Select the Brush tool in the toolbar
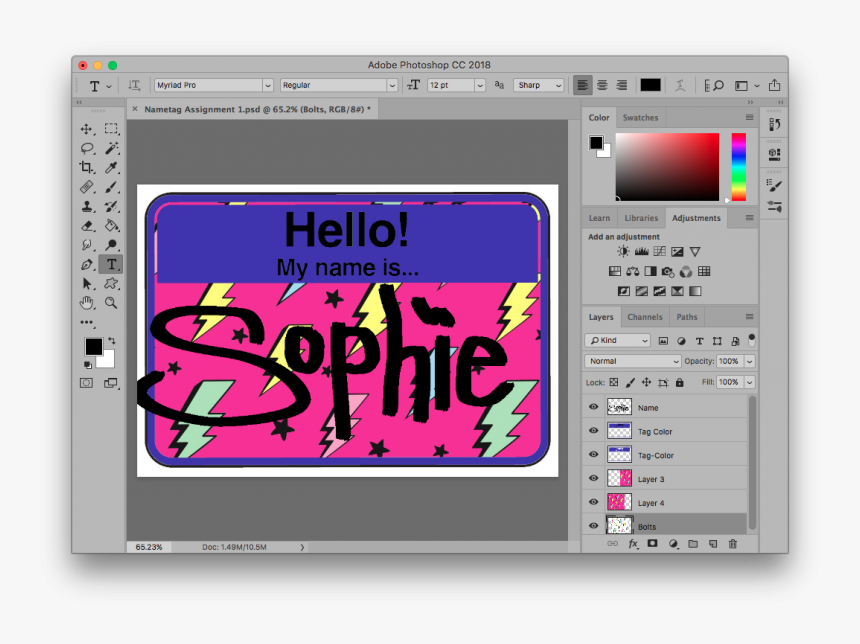Screen dimensions: 860x644 tap(112, 187)
